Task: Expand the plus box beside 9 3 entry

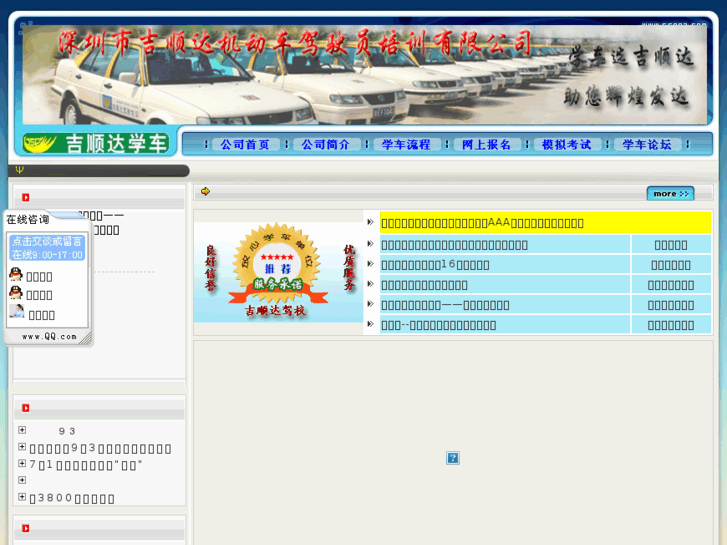Action: 22,430
